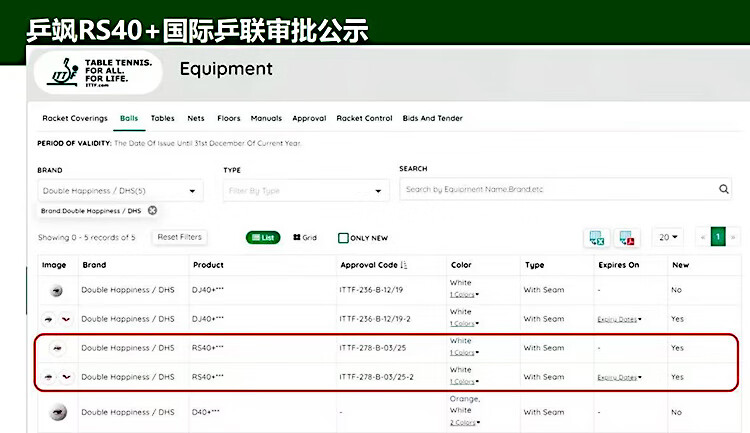The height and width of the screenshot is (433, 750).
Task: Open the Filter By Type dropdown
Action: point(305,190)
